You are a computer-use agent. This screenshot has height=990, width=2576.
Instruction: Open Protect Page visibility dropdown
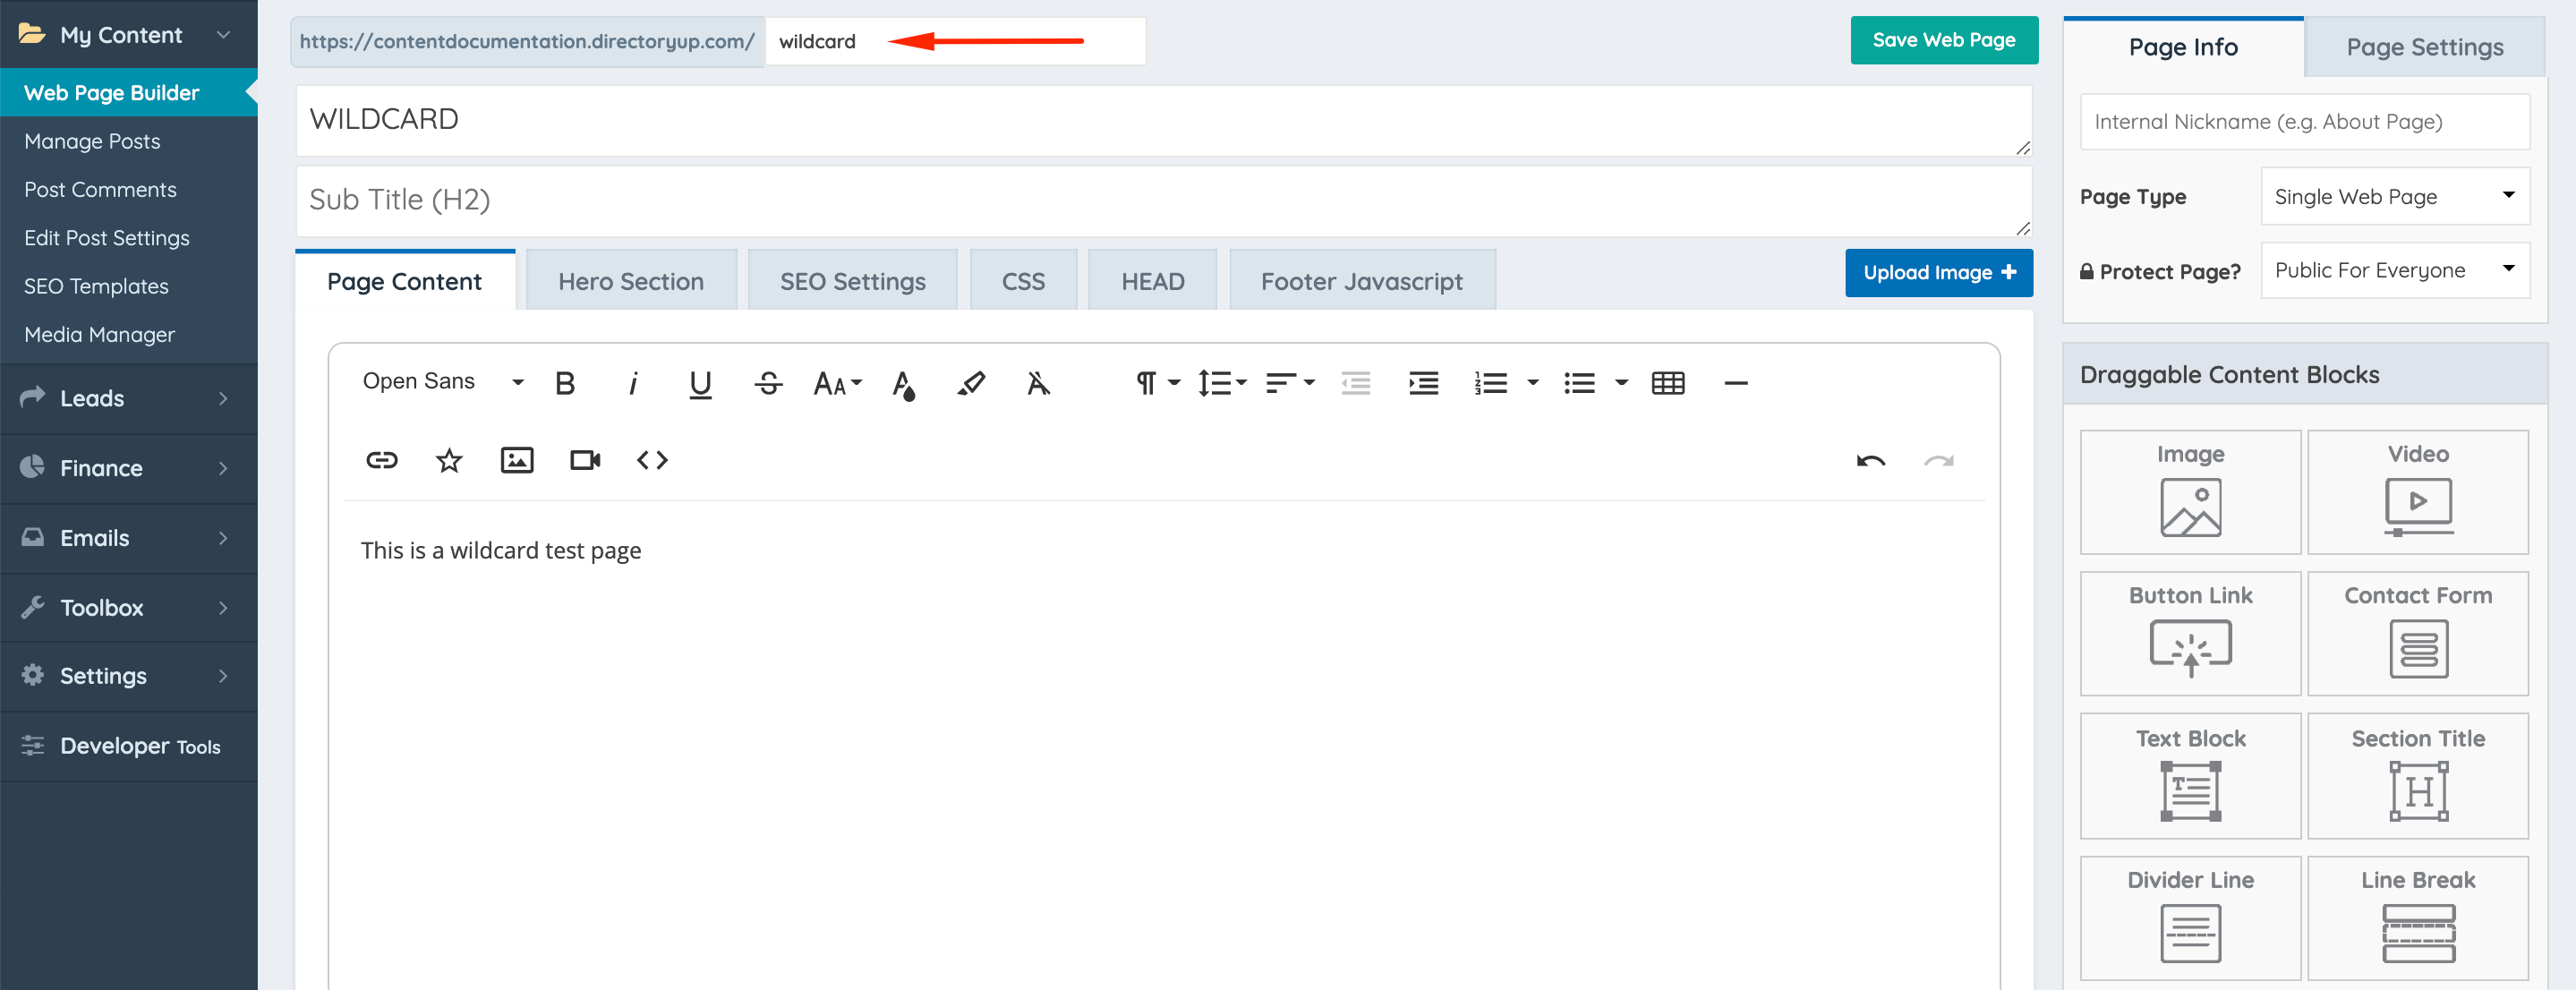2394,270
